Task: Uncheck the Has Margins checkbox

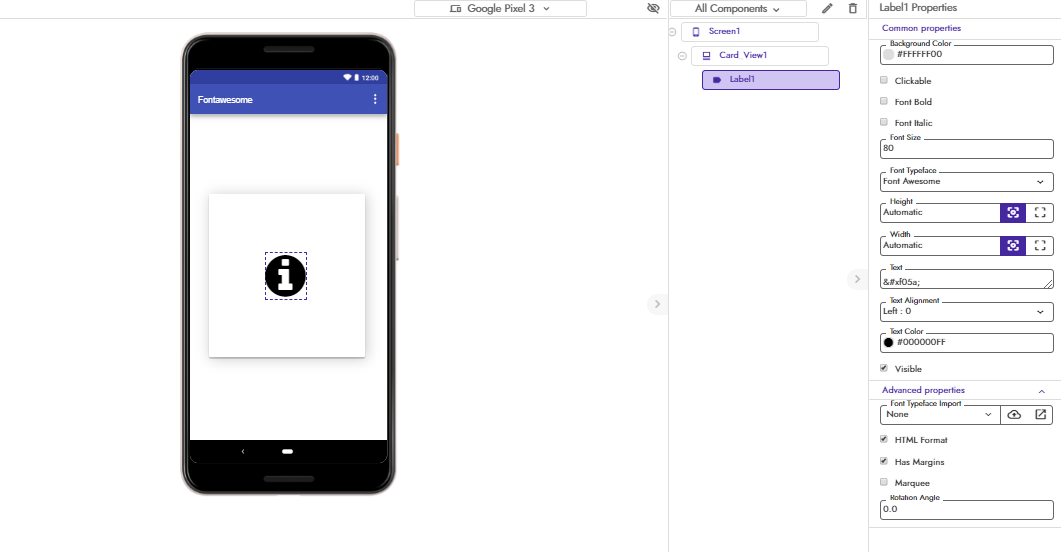Action: [884, 461]
